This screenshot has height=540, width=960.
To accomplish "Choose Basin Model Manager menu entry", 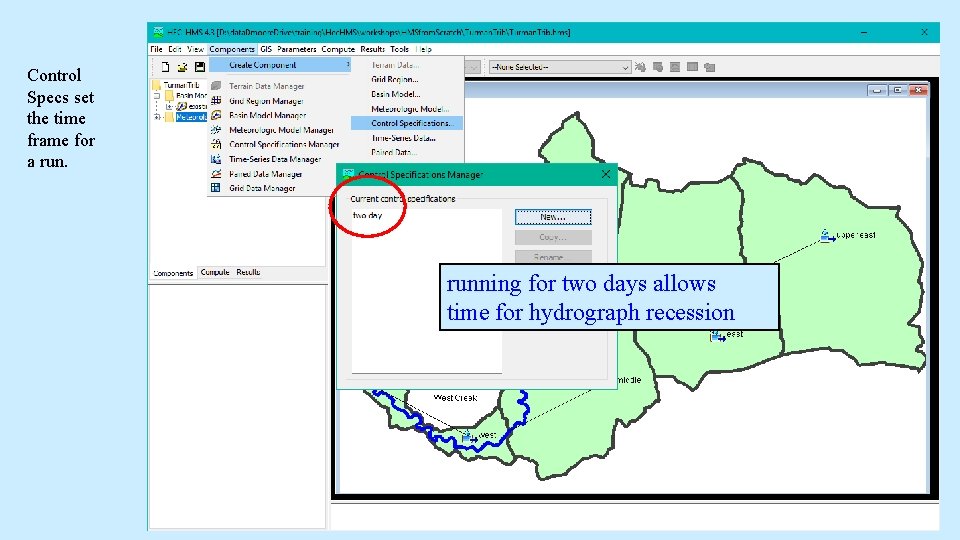I will point(268,115).
